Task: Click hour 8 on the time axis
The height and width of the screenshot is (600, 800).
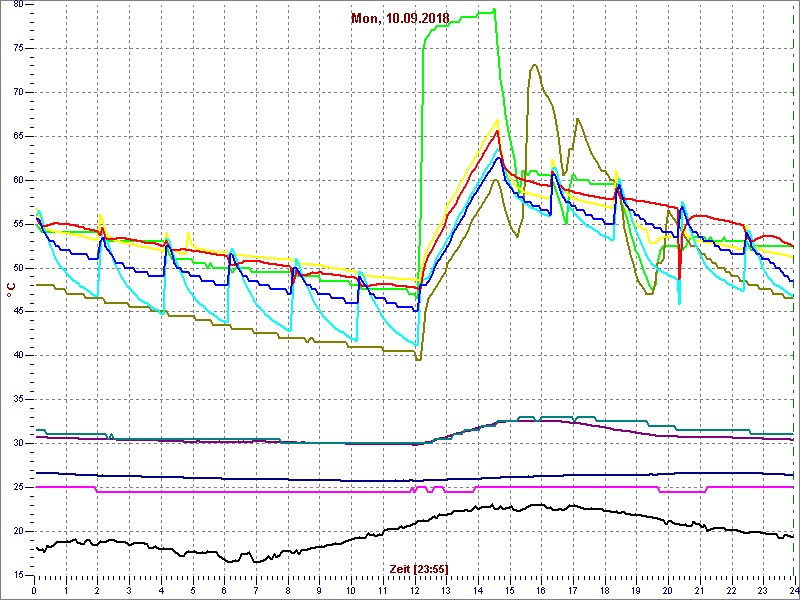Action: (288, 590)
